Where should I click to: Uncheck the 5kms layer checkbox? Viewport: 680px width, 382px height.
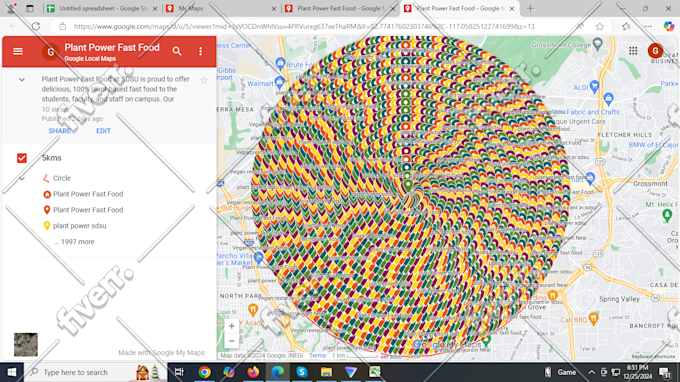pyautogui.click(x=22, y=158)
